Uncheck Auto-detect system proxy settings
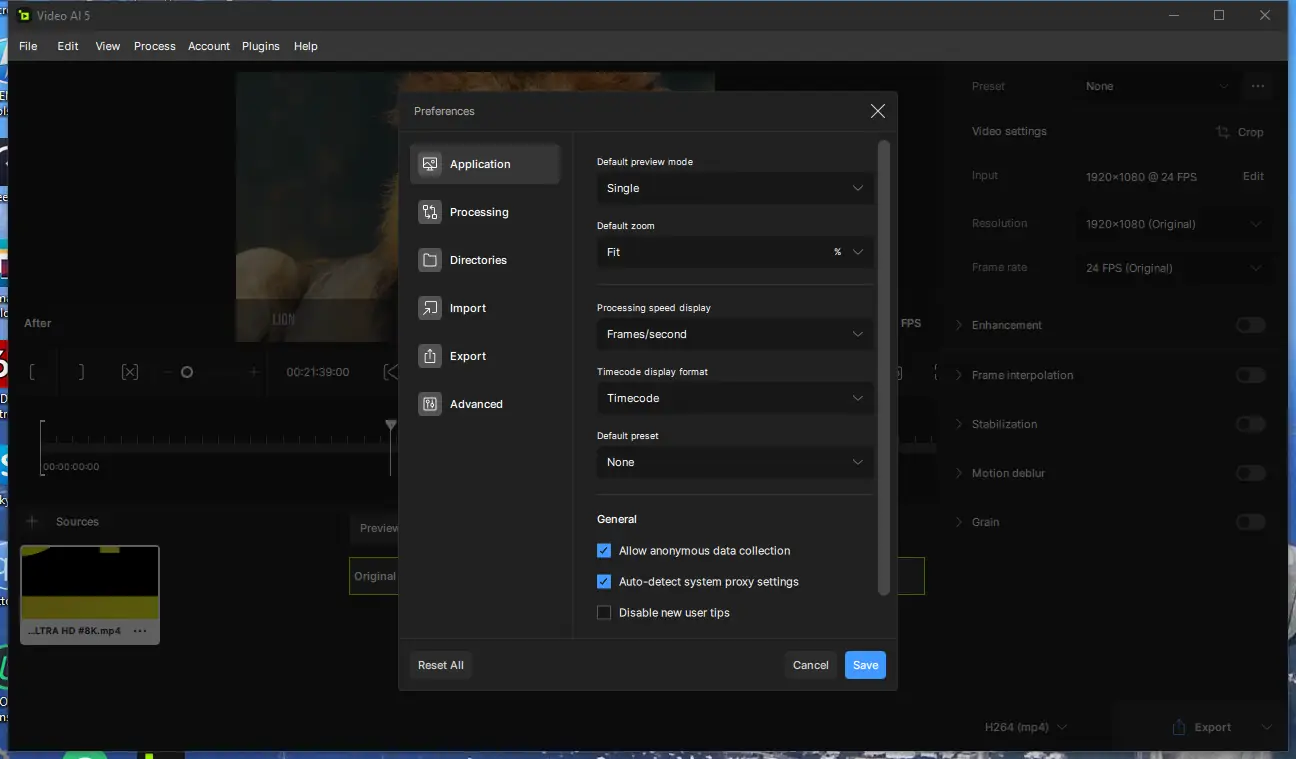 pos(604,582)
